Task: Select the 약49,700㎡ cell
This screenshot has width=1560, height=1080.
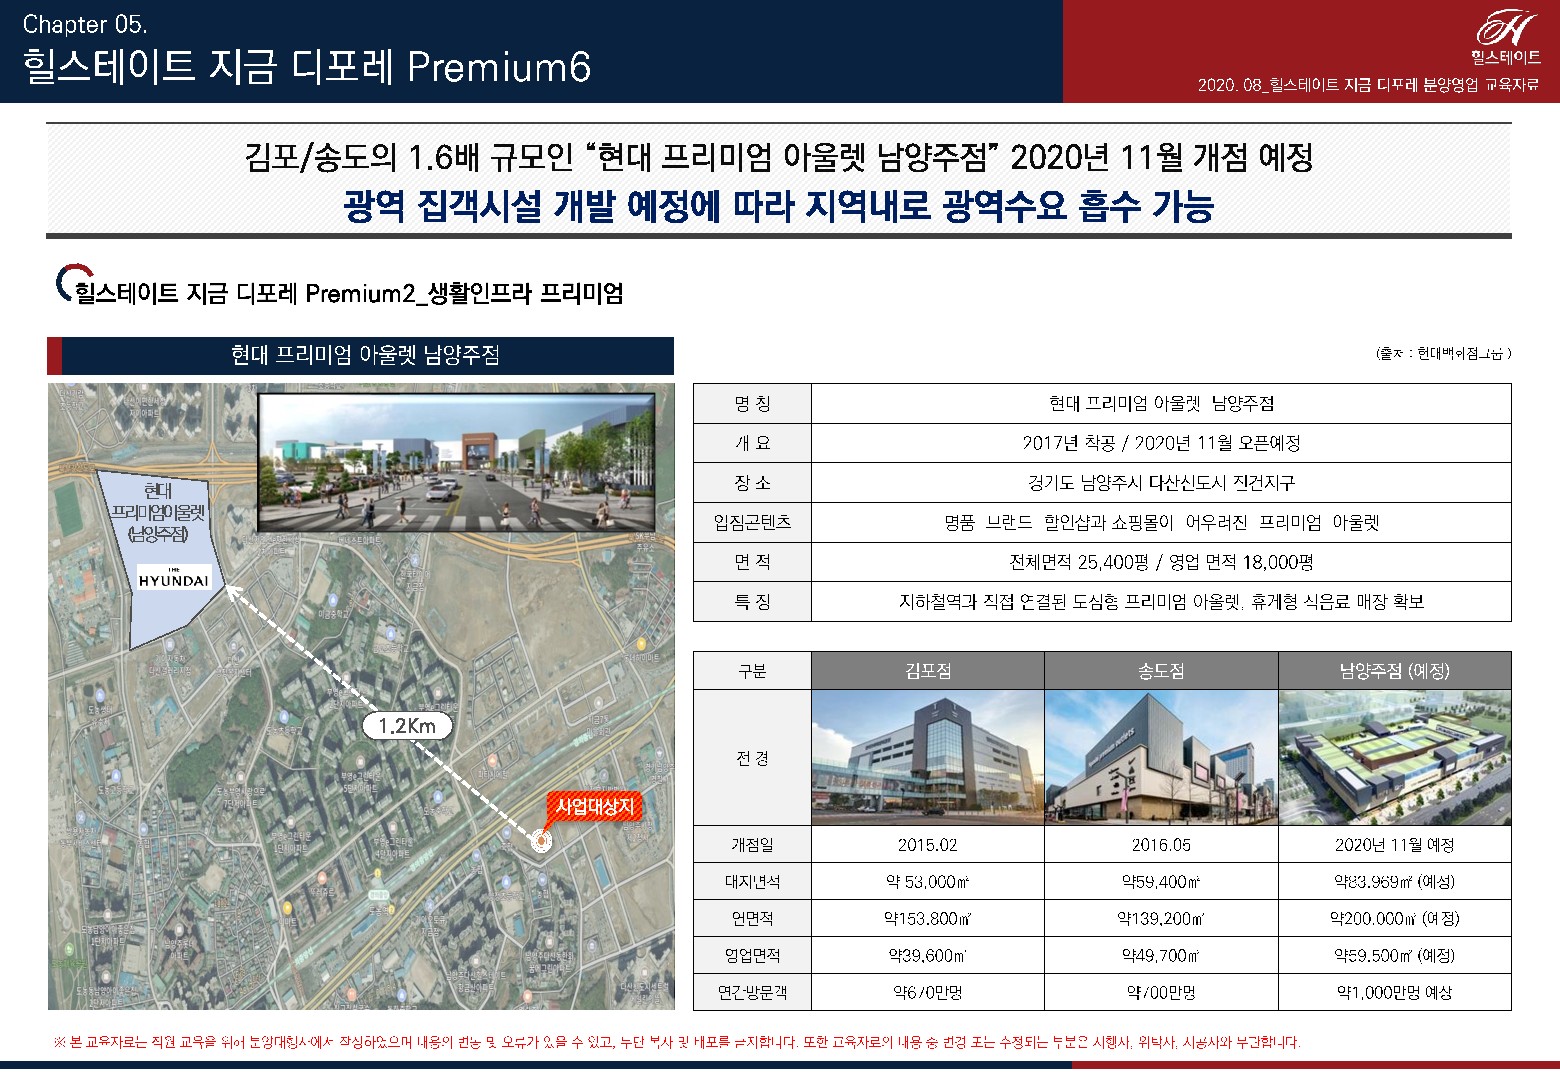Action: 1161,955
